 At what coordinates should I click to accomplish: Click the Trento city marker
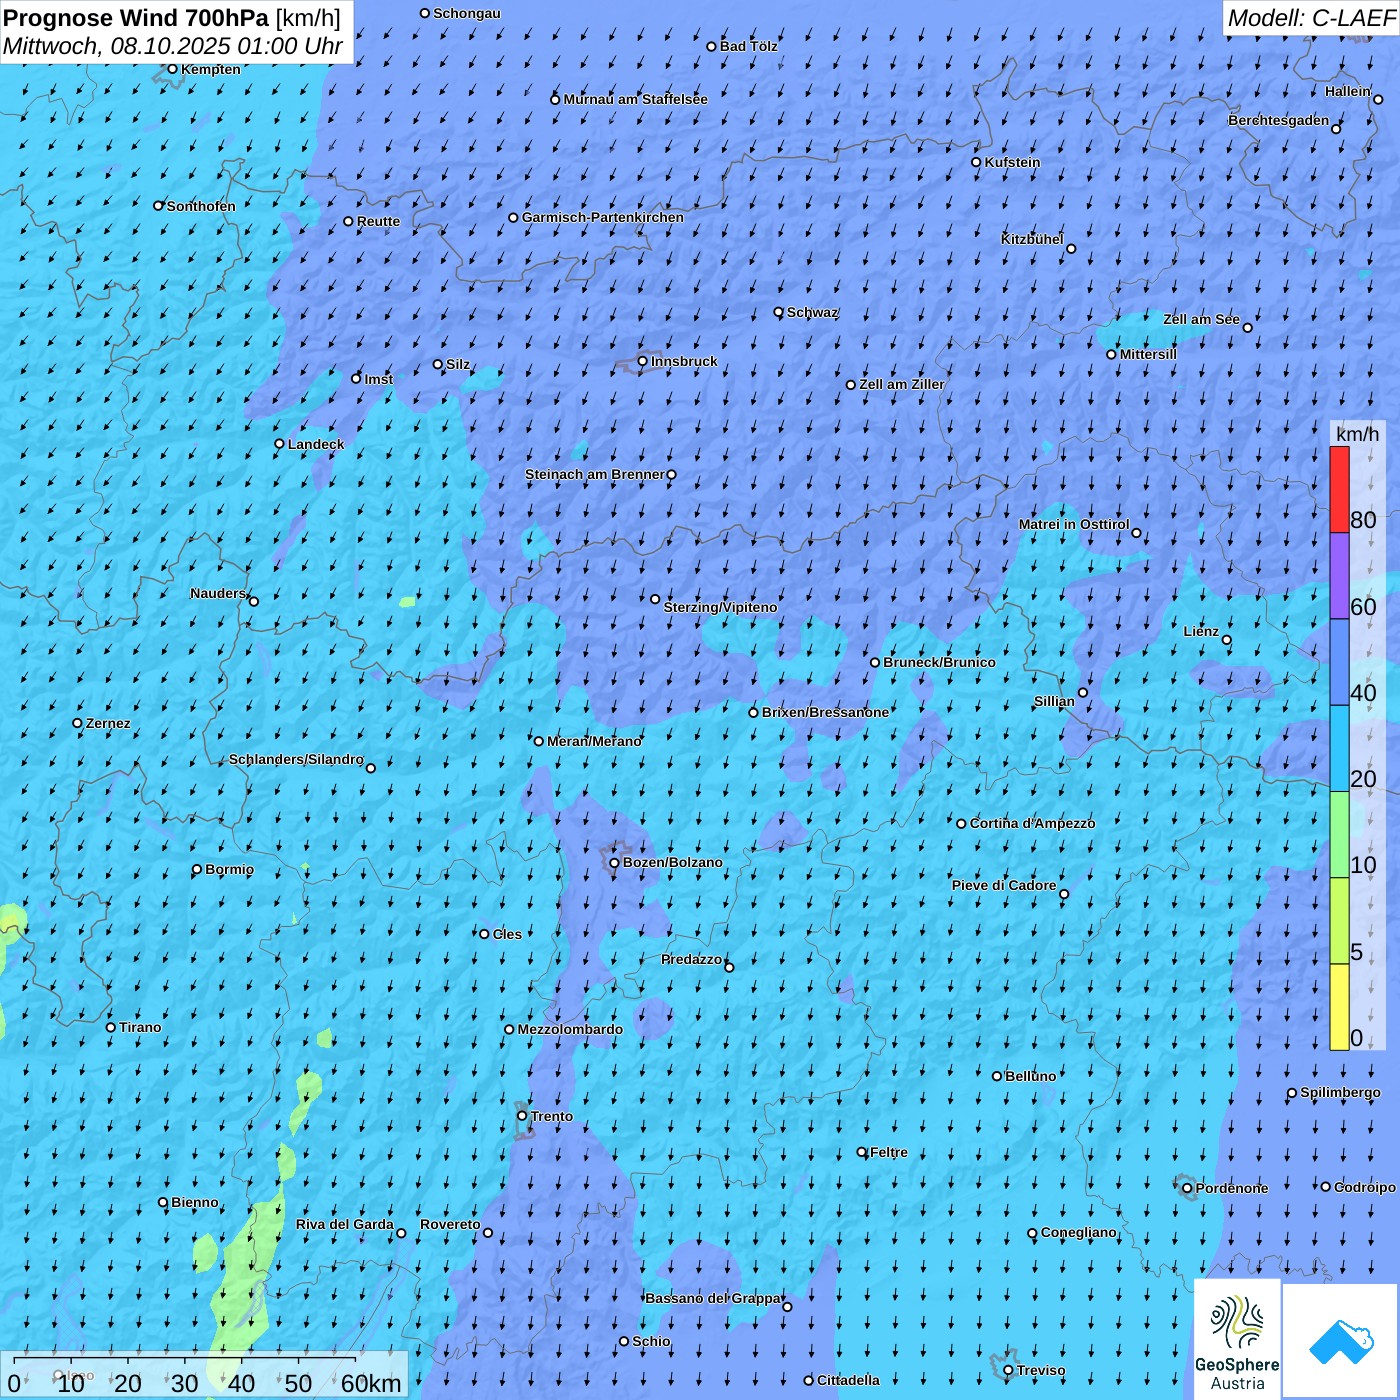(x=522, y=1116)
